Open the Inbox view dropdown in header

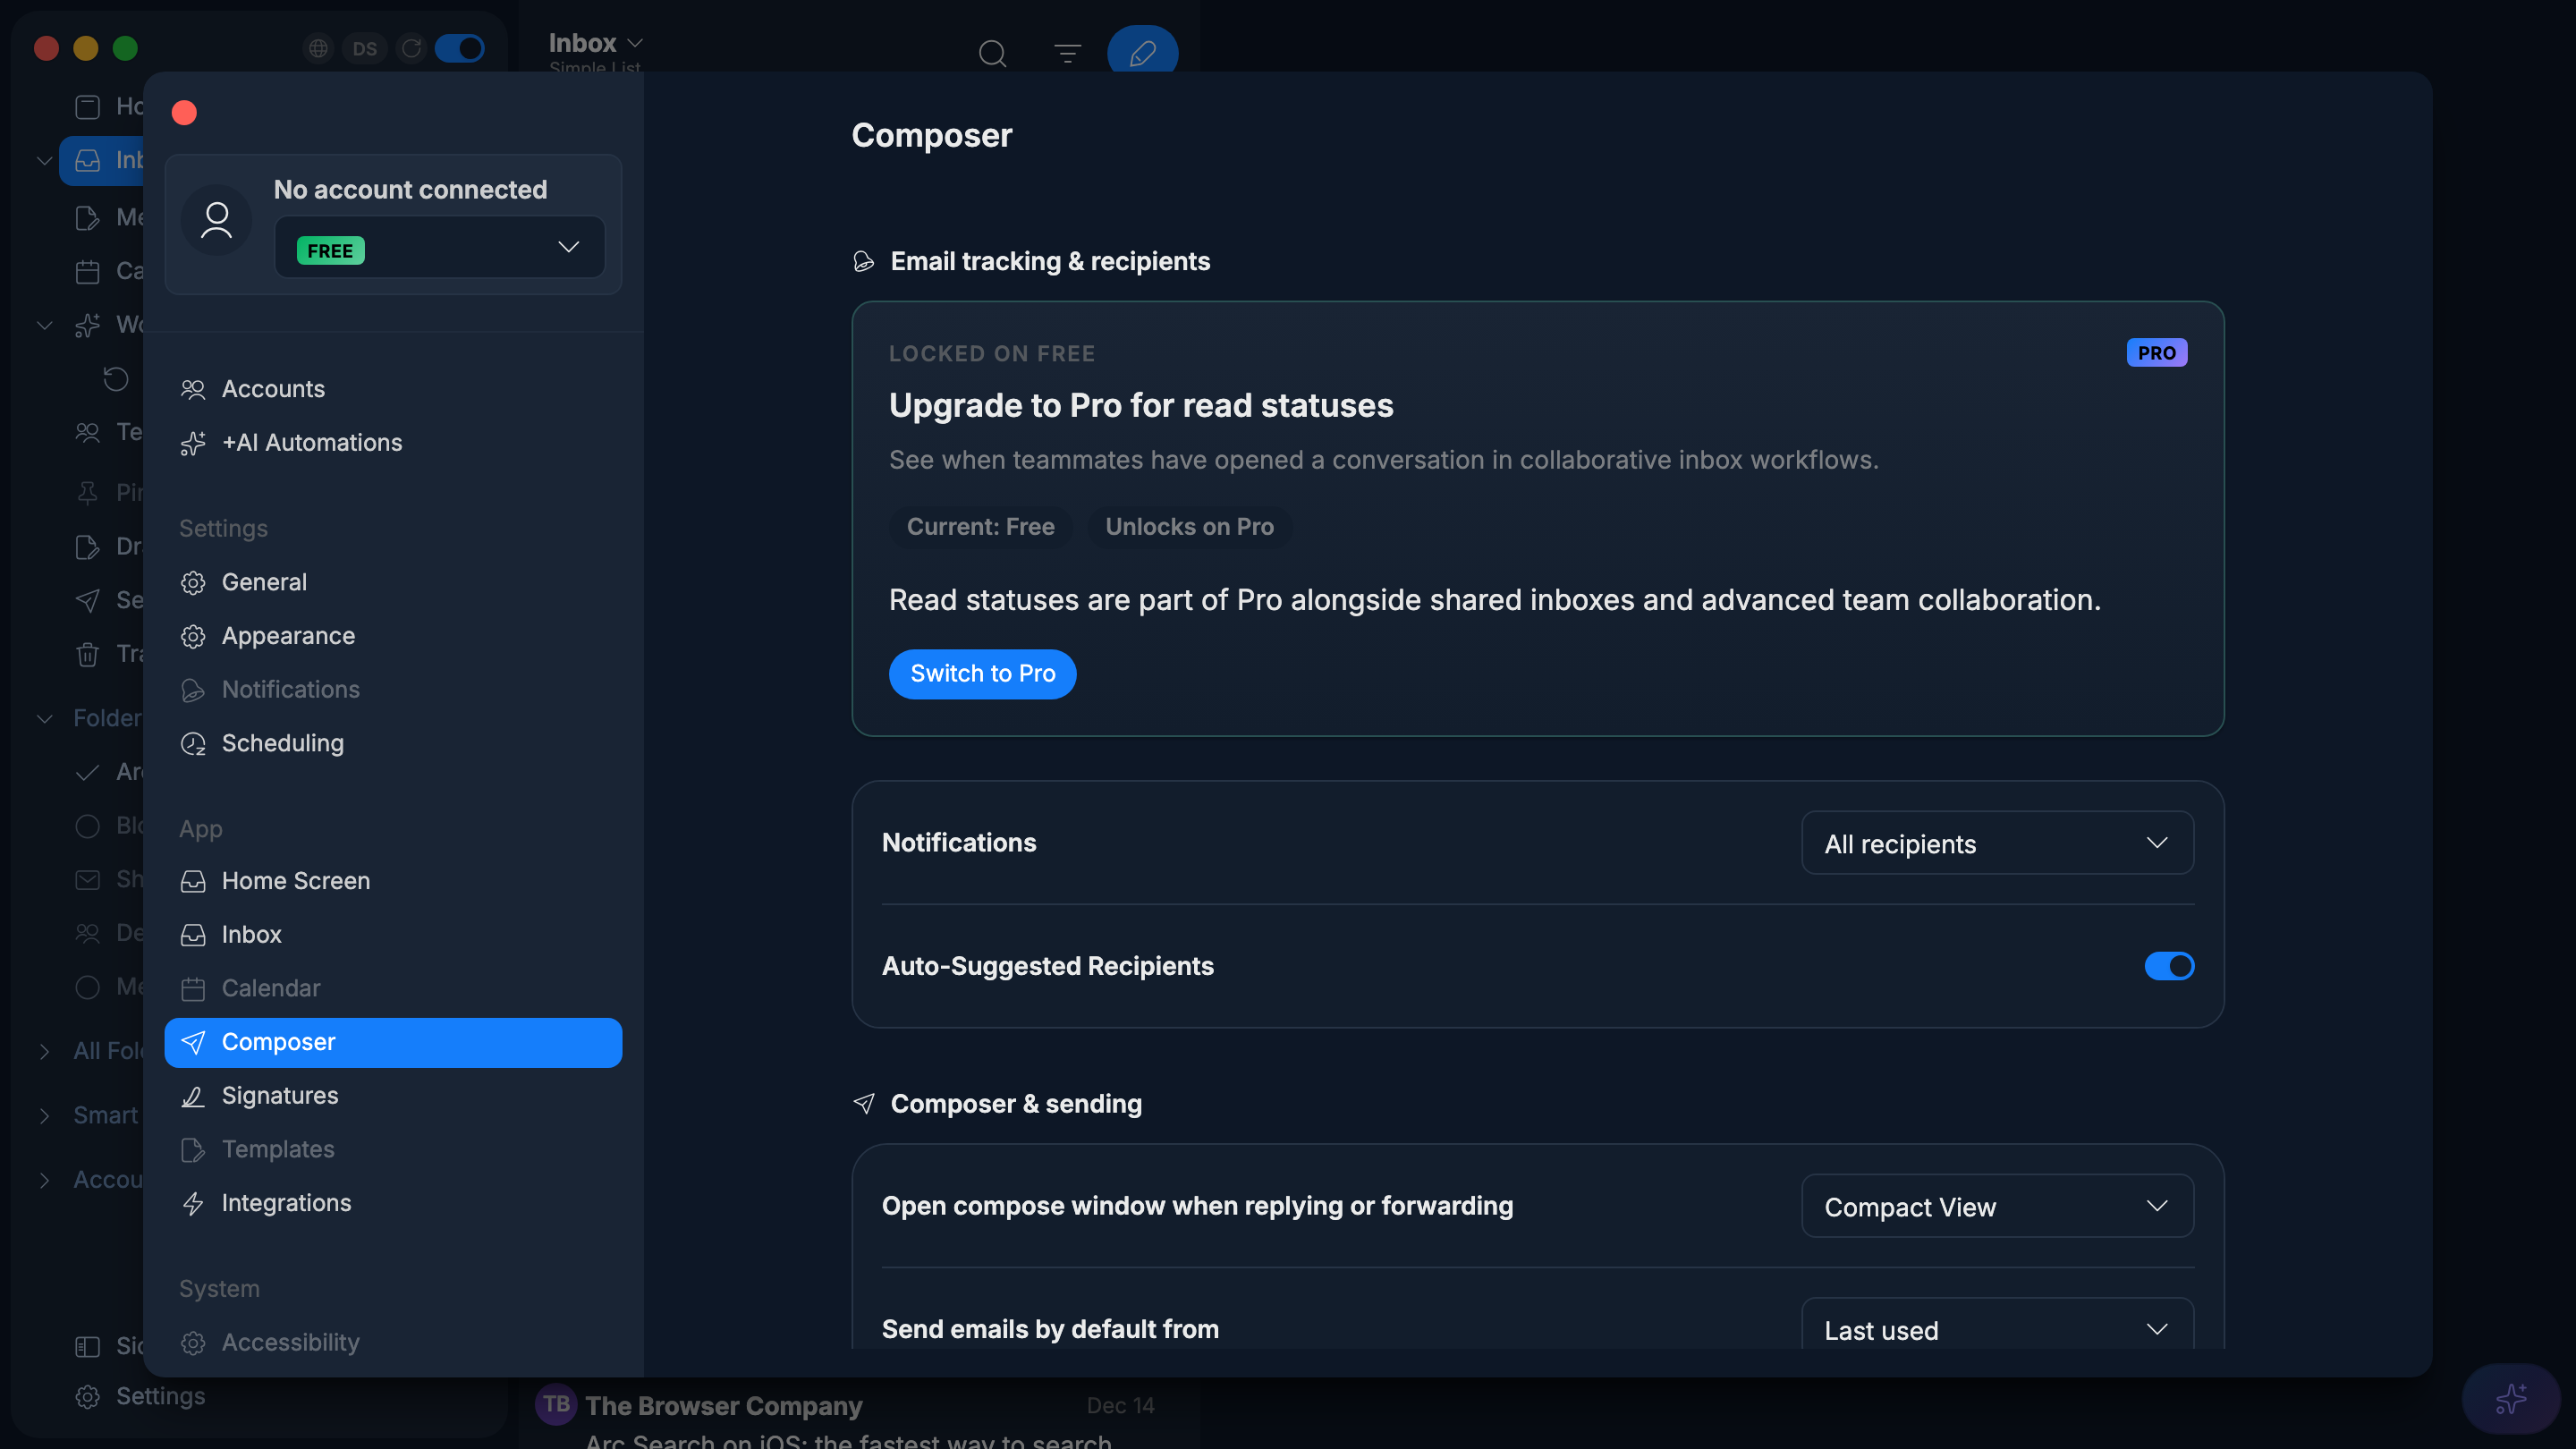[x=596, y=43]
